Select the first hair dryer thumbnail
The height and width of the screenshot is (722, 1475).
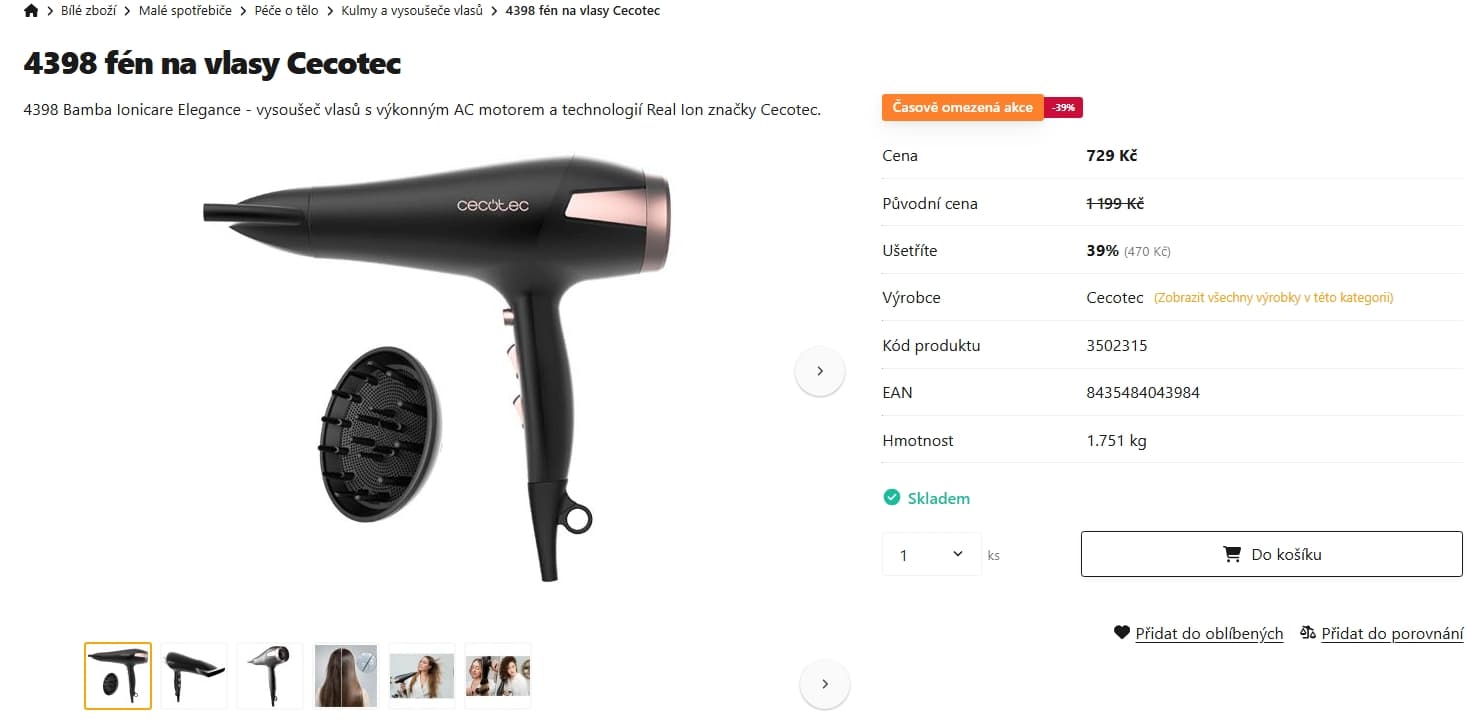(118, 676)
